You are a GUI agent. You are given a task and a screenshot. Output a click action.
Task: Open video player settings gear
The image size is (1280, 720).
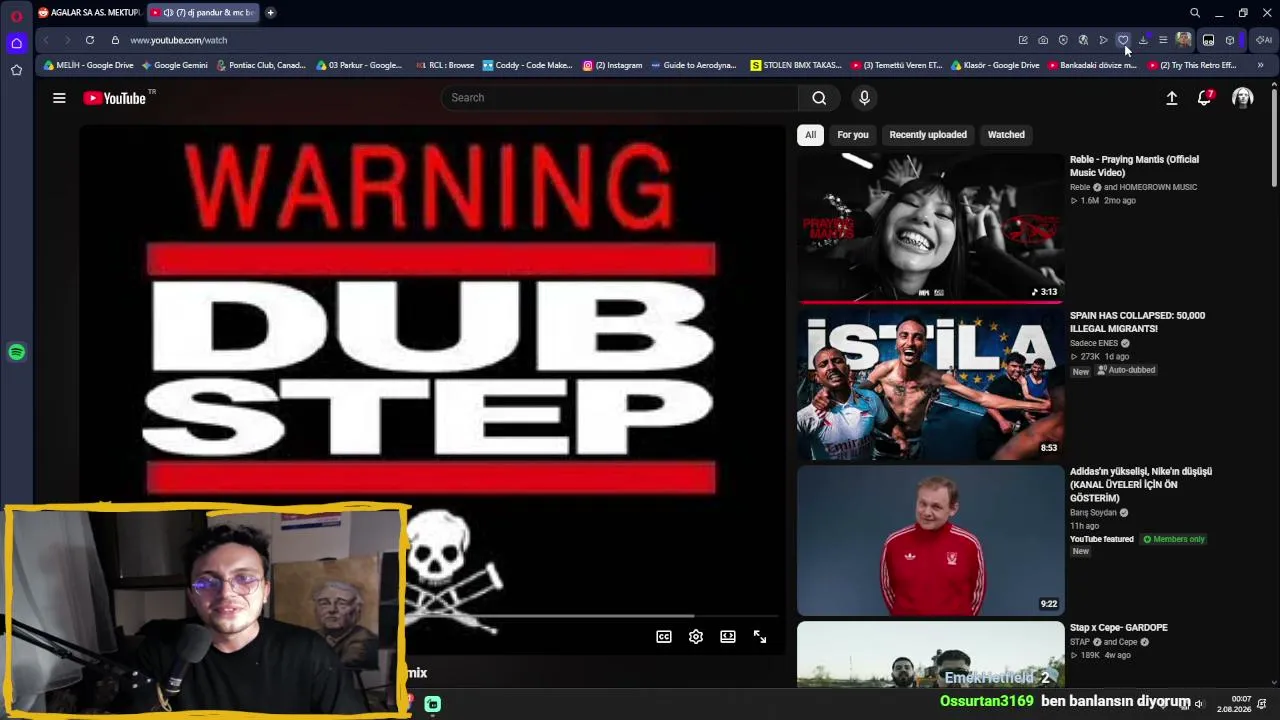[696, 637]
